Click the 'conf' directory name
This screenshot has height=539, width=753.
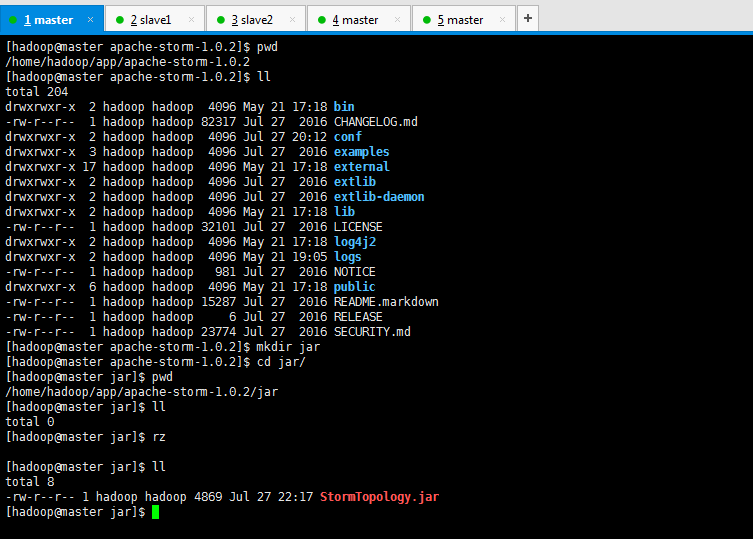click(348, 136)
